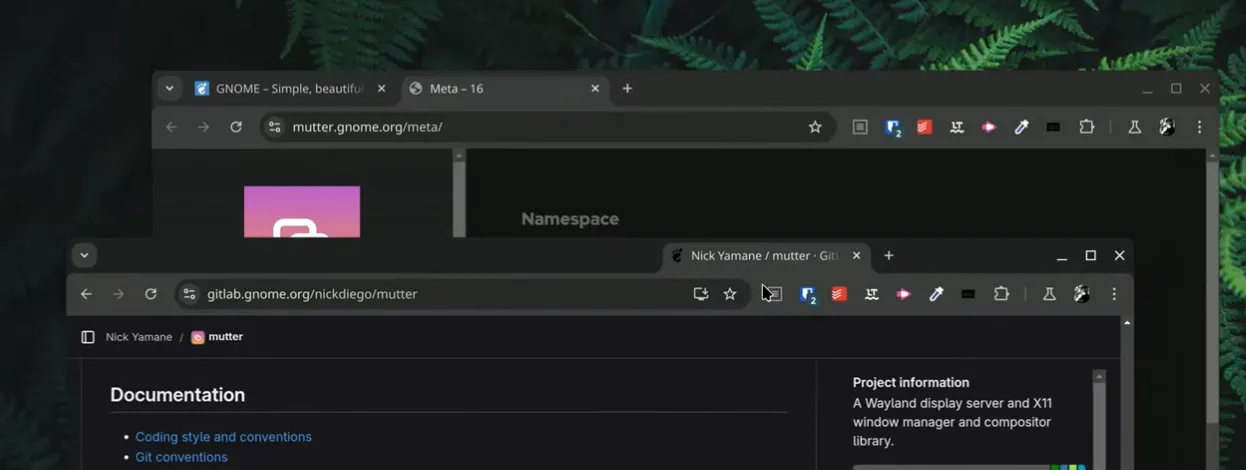
Task: Bookmark the mutter.gnome.org page with star
Action: [x=815, y=127]
